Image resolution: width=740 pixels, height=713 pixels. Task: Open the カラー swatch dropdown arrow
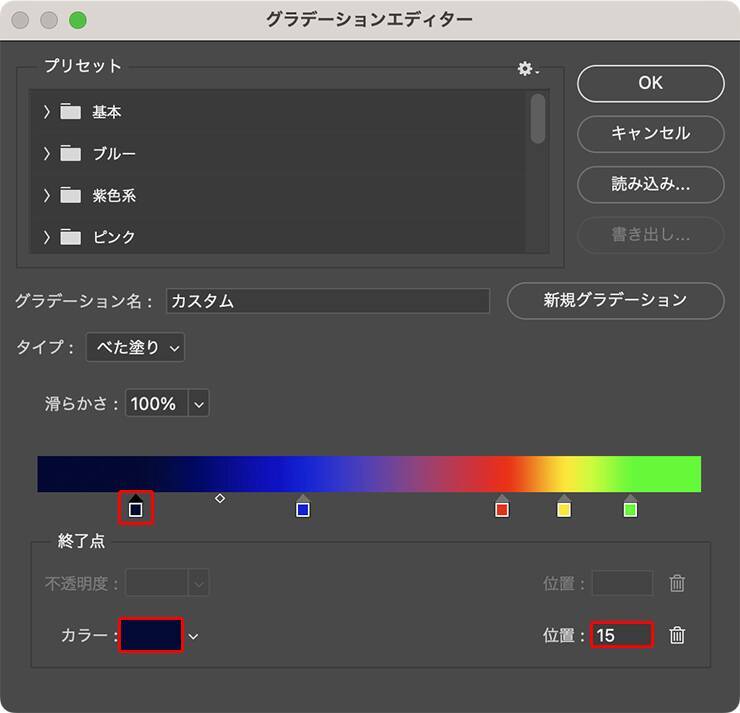click(194, 636)
